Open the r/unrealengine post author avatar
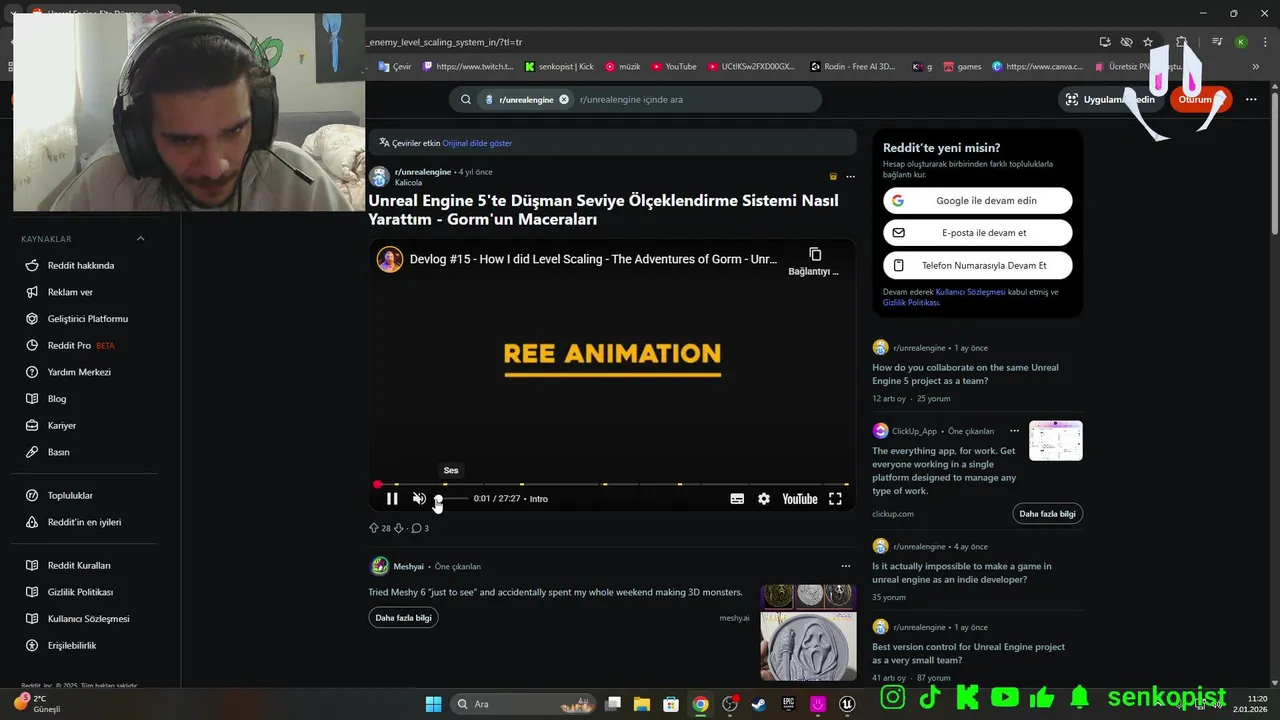Screen dimensions: 1280x720 click(379, 177)
